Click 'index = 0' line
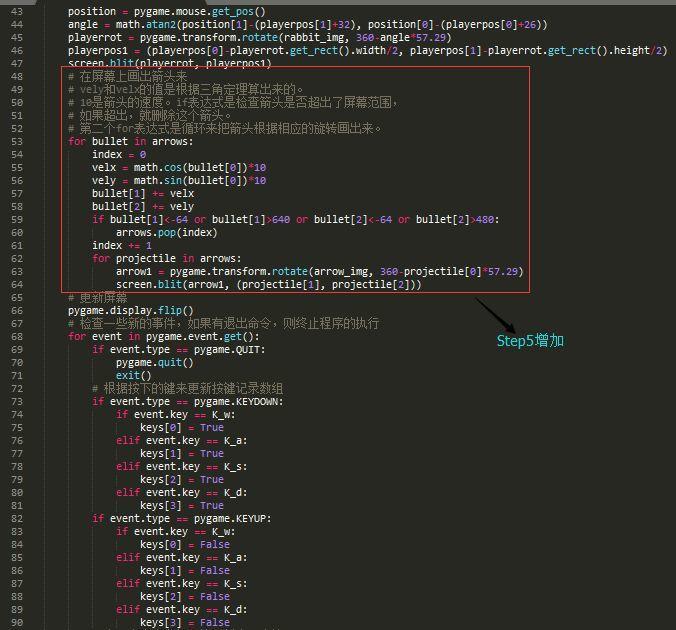 pos(119,155)
